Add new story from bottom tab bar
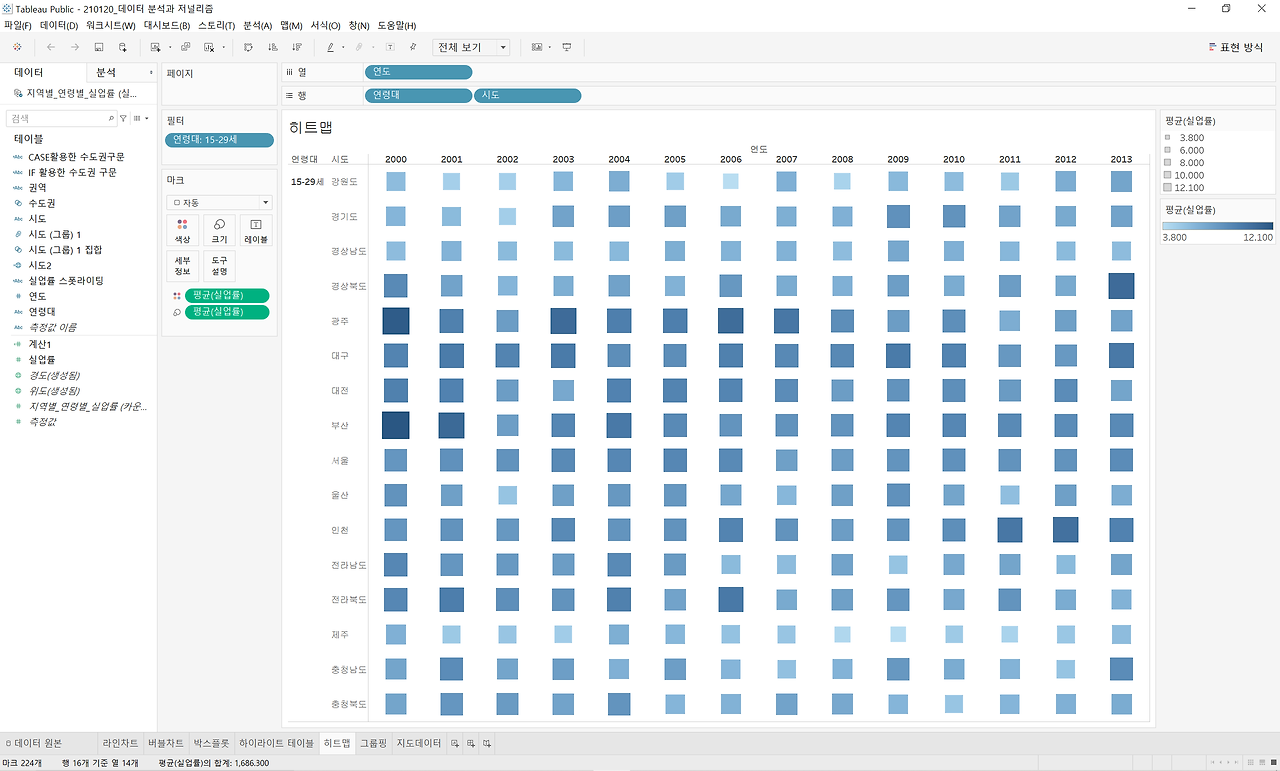 pyautogui.click(x=487, y=743)
